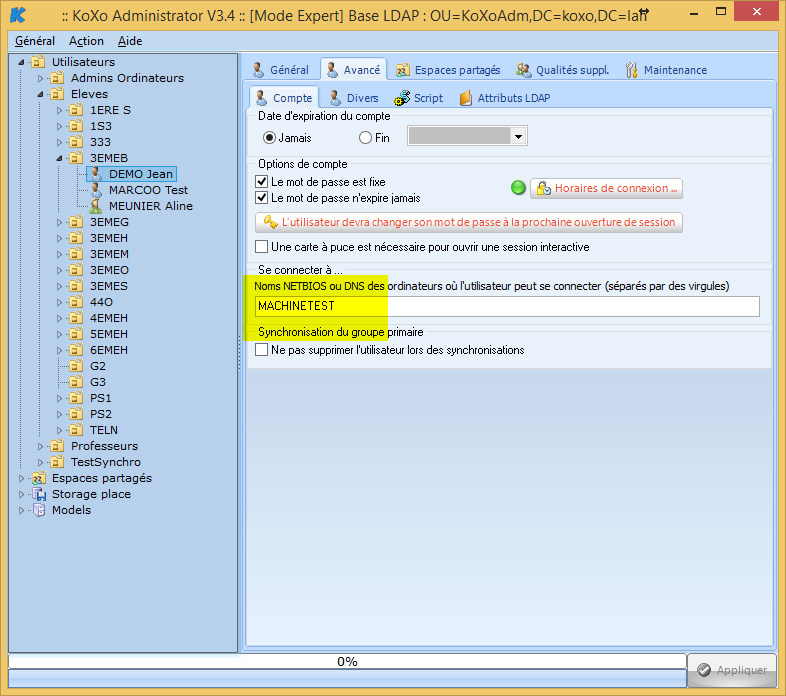Collapse the 3EMEB class node
The height and width of the screenshot is (696, 786).
pos(59,158)
